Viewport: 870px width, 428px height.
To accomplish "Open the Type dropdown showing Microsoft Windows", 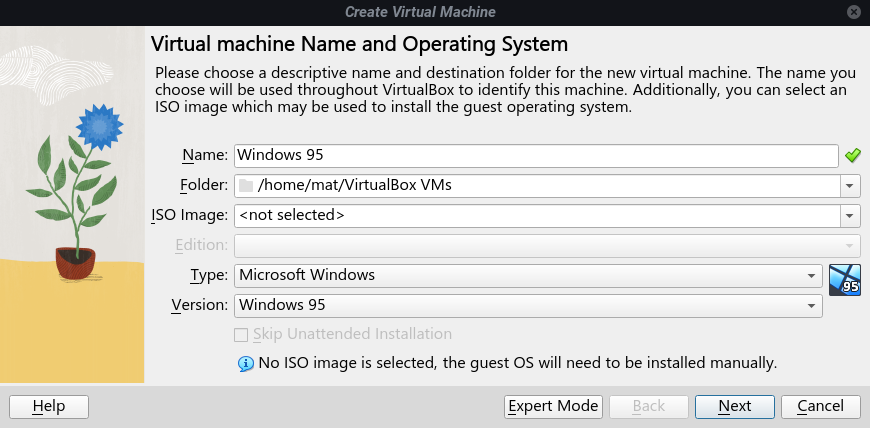I will tap(528, 275).
